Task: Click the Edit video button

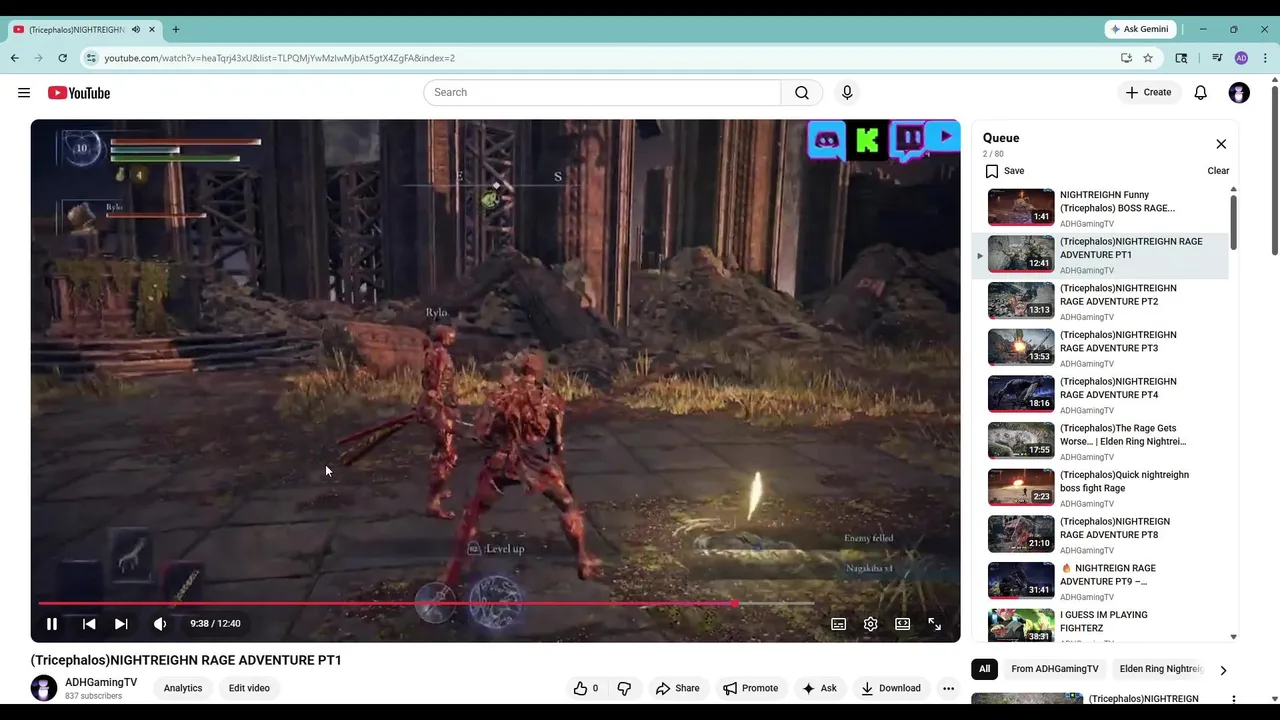Action: pos(249,688)
